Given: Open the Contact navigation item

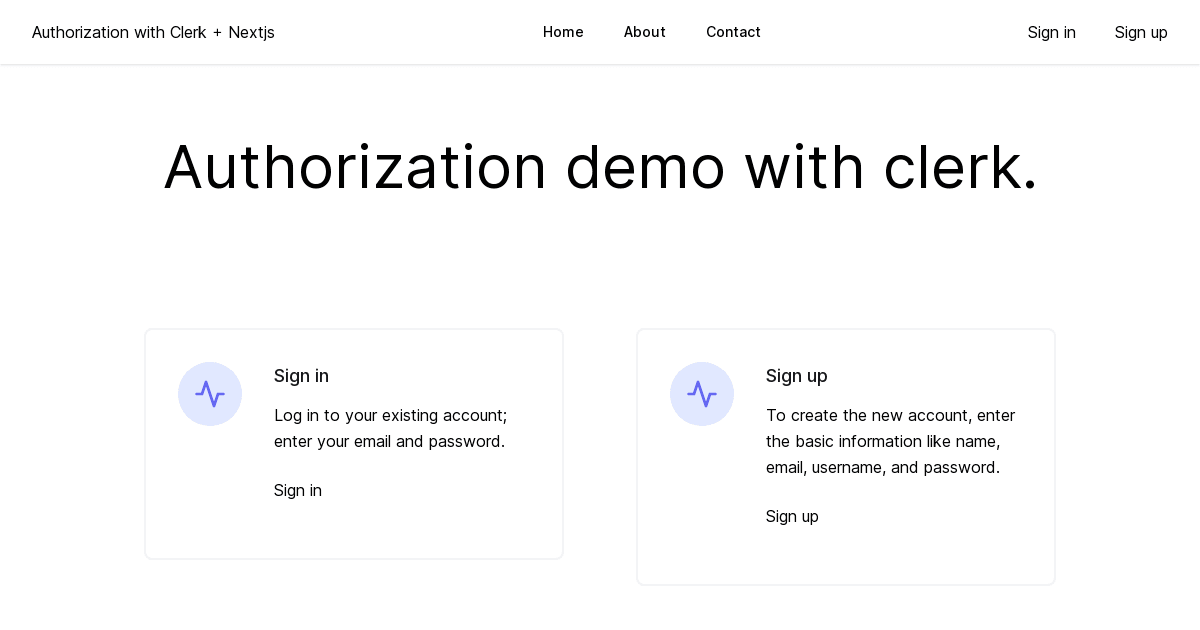Looking at the screenshot, I should pyautogui.click(x=733, y=32).
